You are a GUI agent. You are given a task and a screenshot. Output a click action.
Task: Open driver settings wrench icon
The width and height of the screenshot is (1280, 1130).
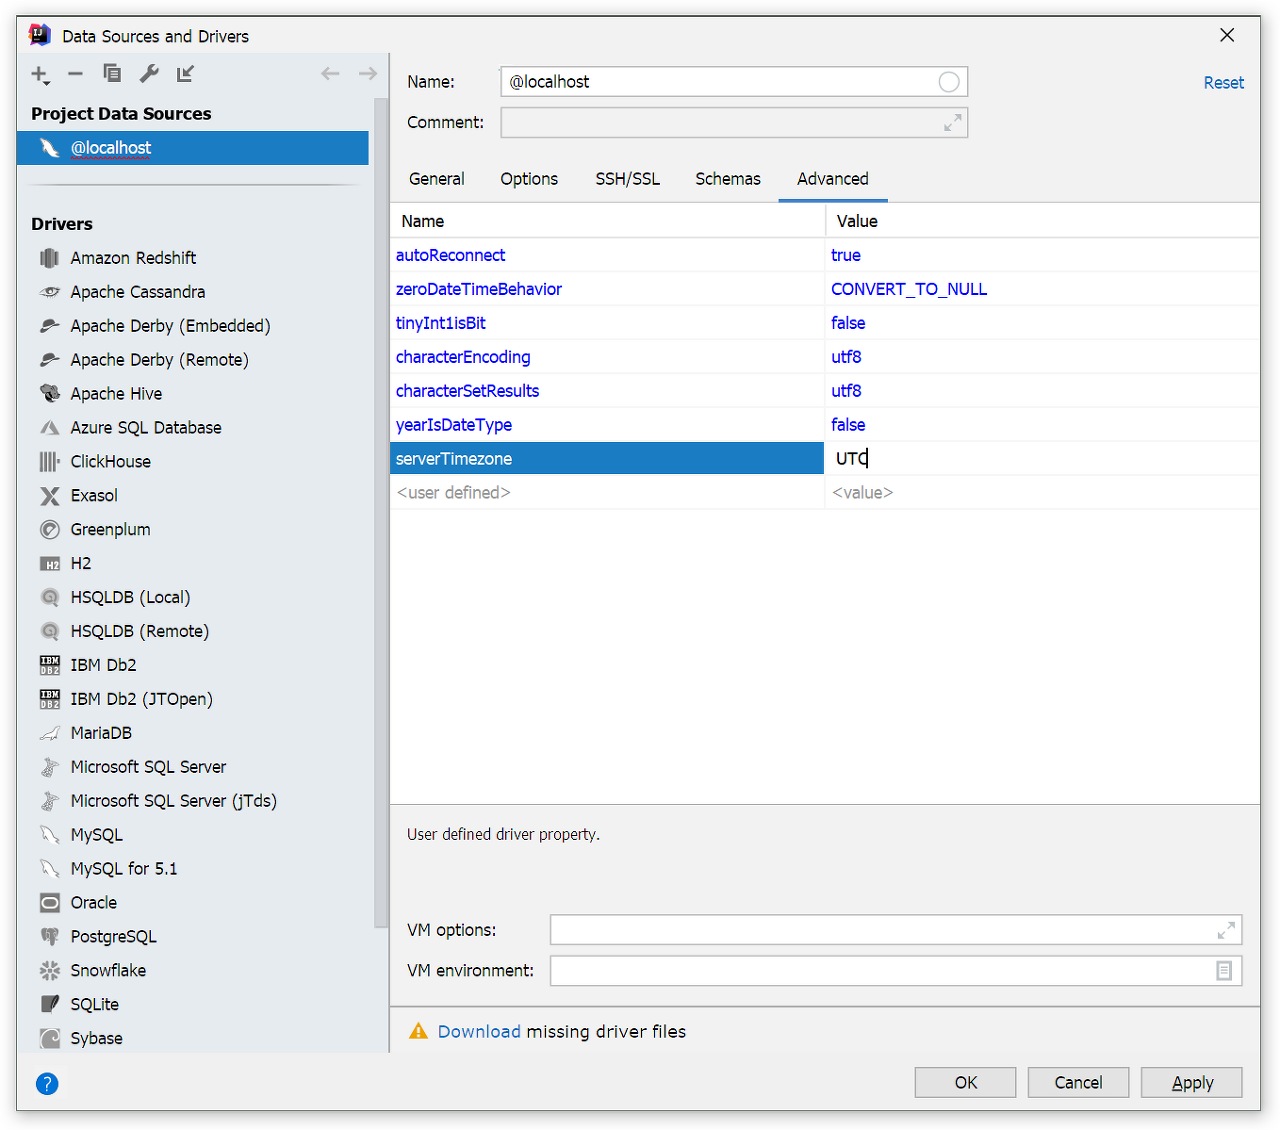coord(149,73)
